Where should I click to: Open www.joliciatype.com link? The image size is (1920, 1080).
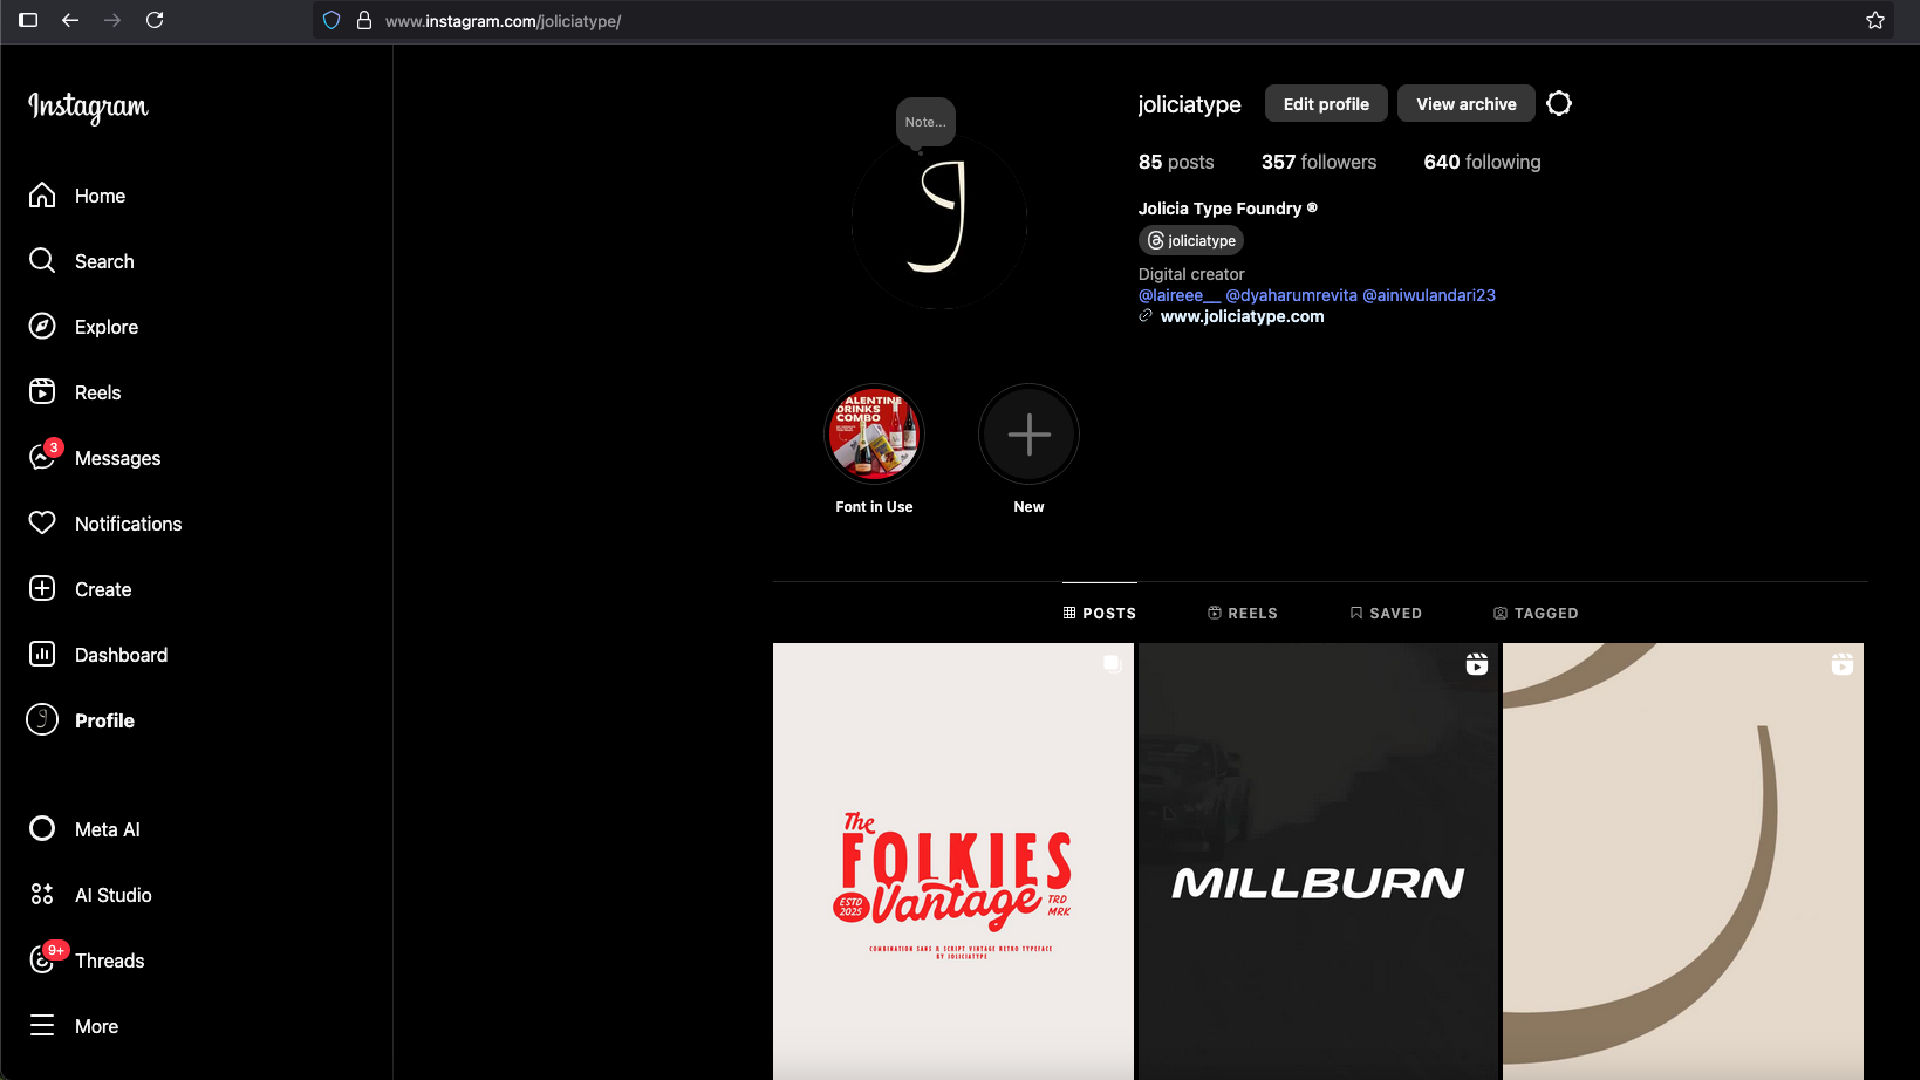[x=1242, y=316]
